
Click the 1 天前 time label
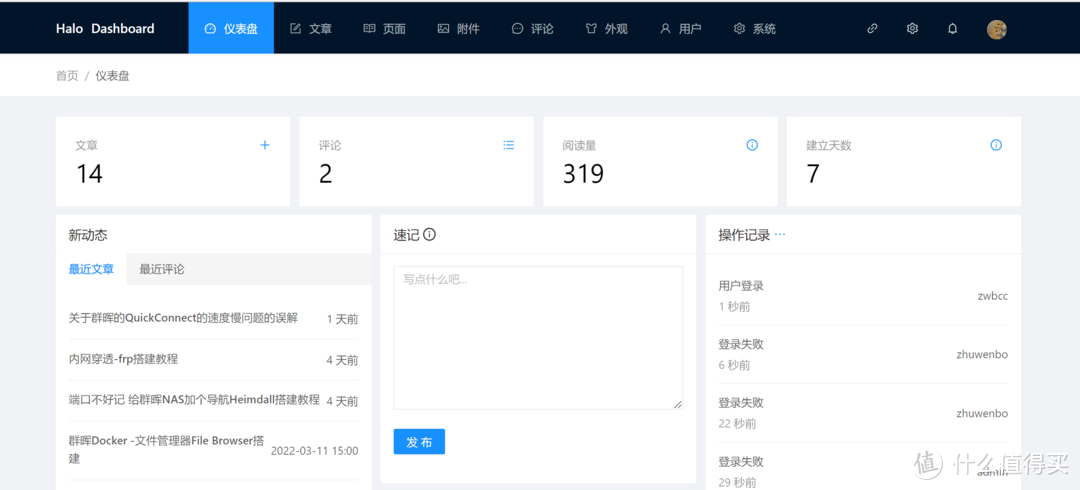point(342,319)
